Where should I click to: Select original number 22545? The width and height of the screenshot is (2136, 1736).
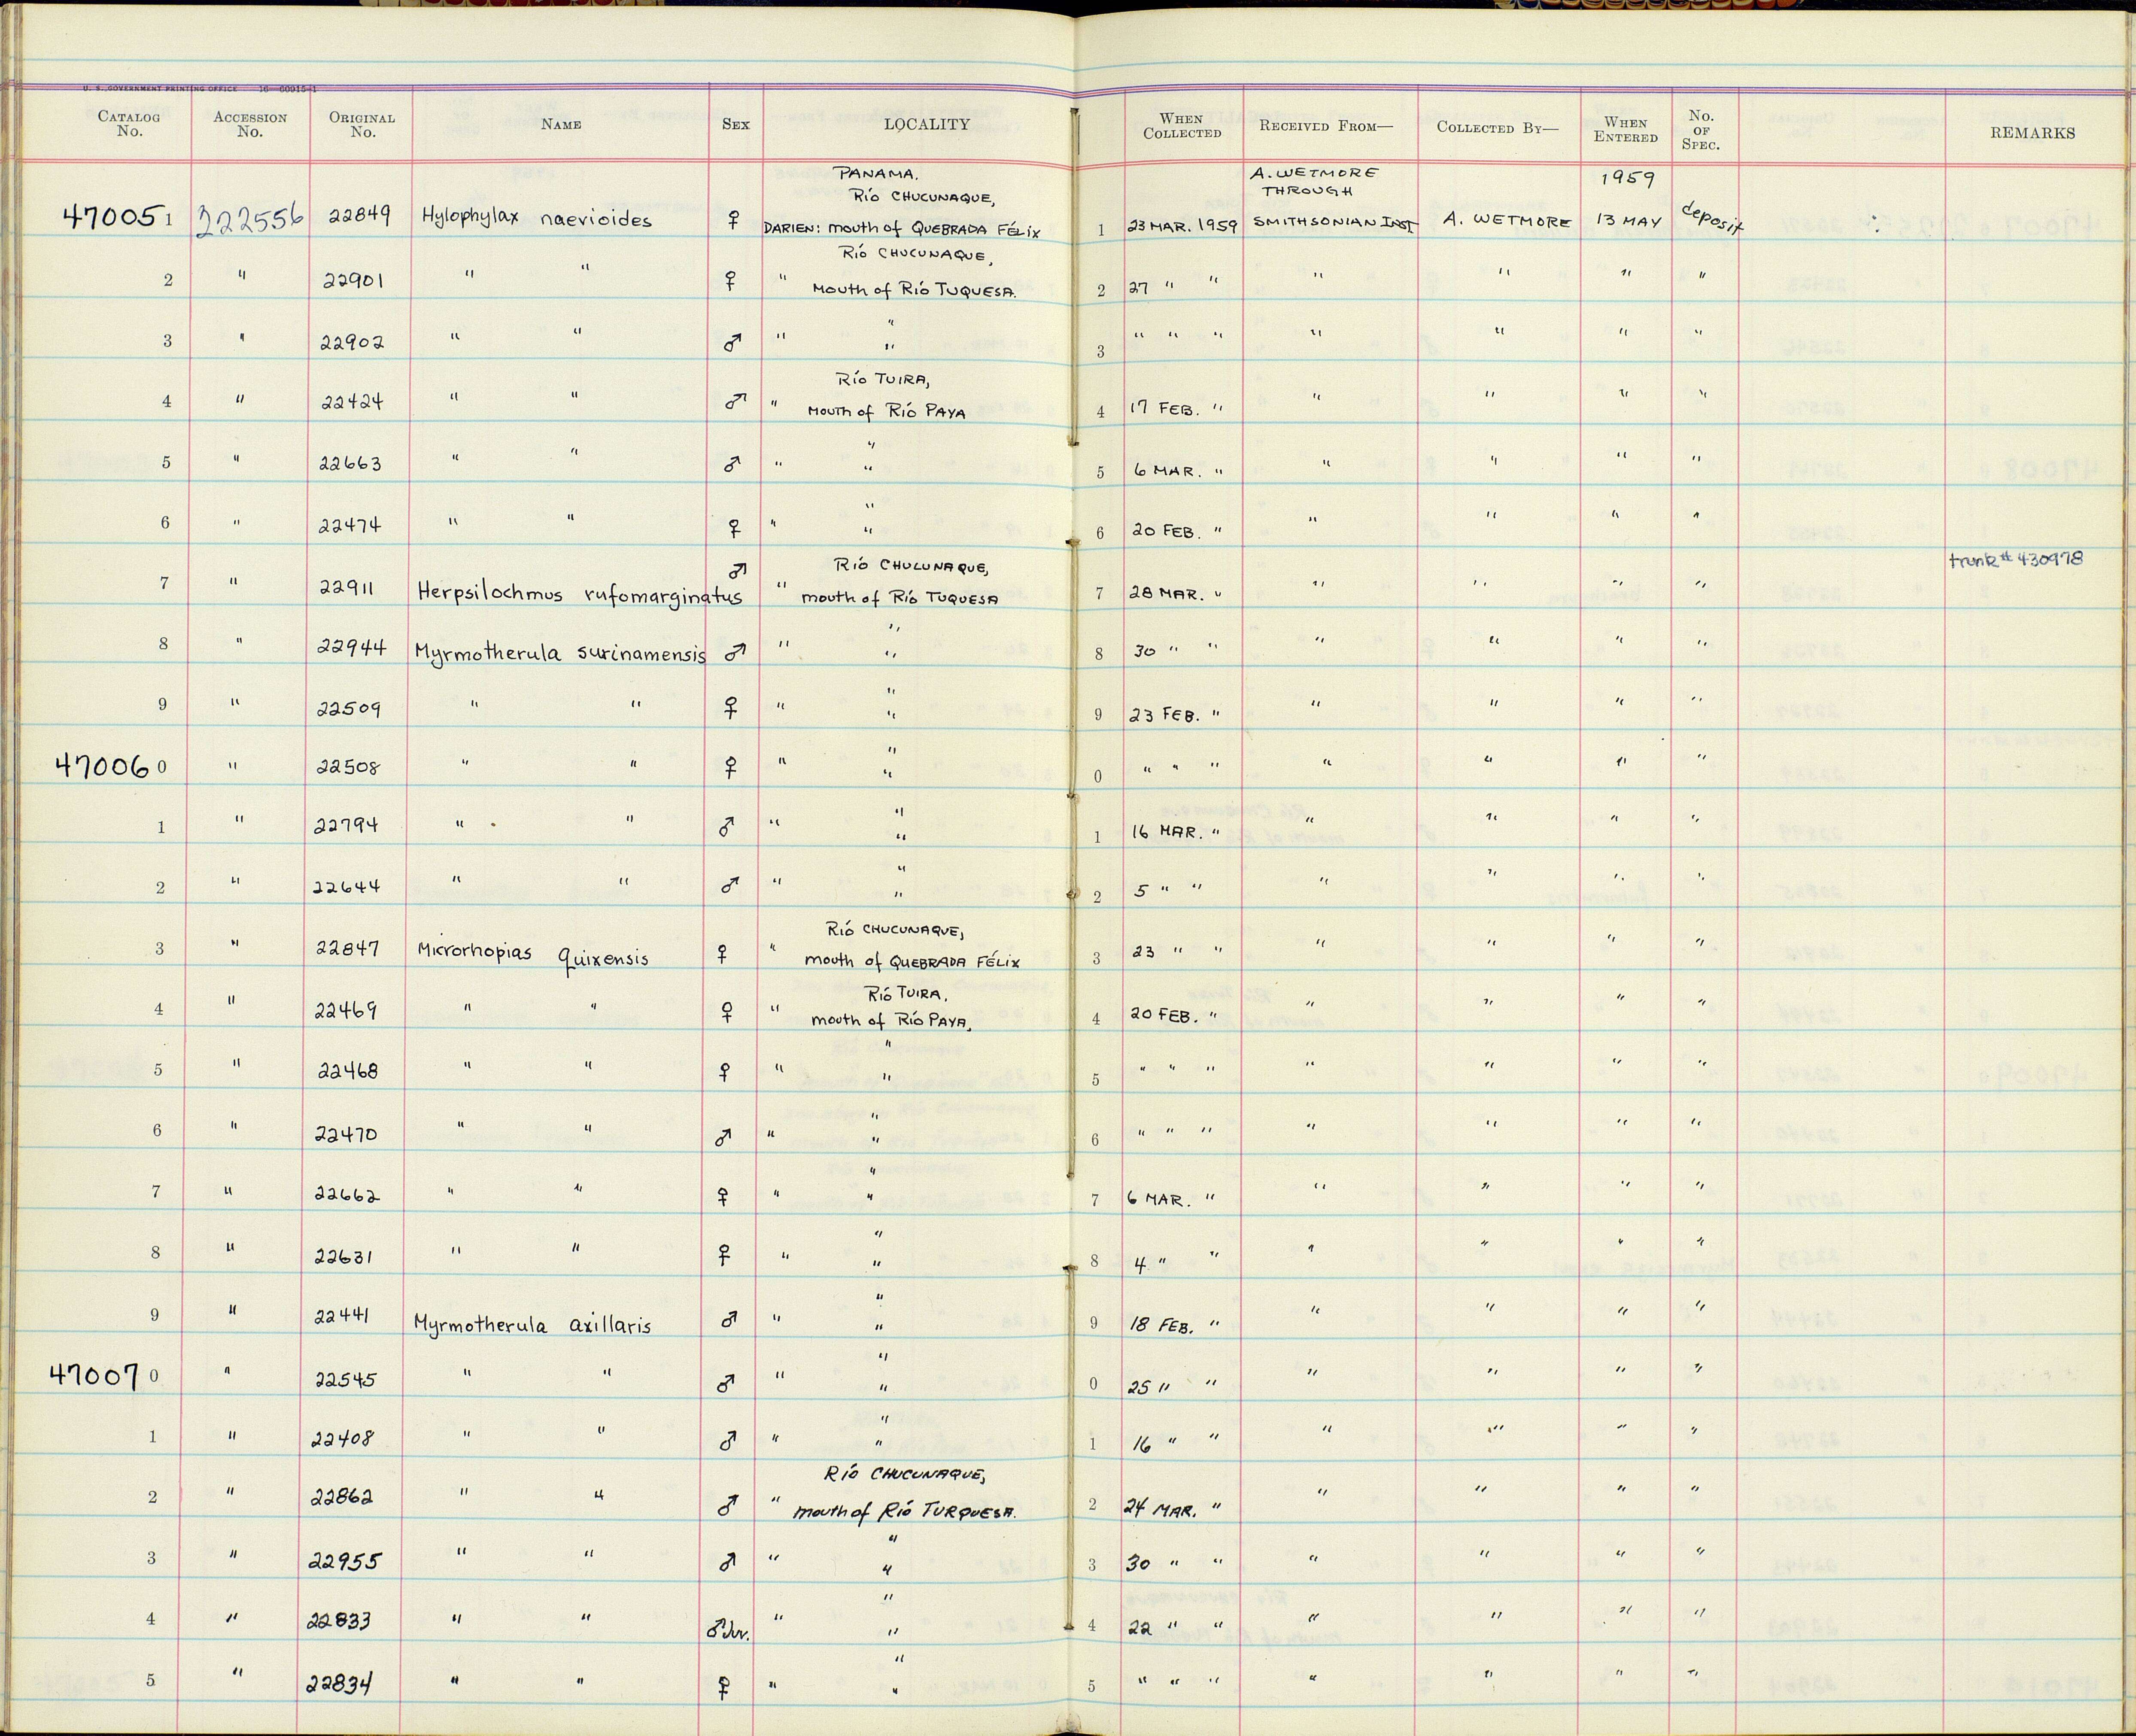[345, 1379]
